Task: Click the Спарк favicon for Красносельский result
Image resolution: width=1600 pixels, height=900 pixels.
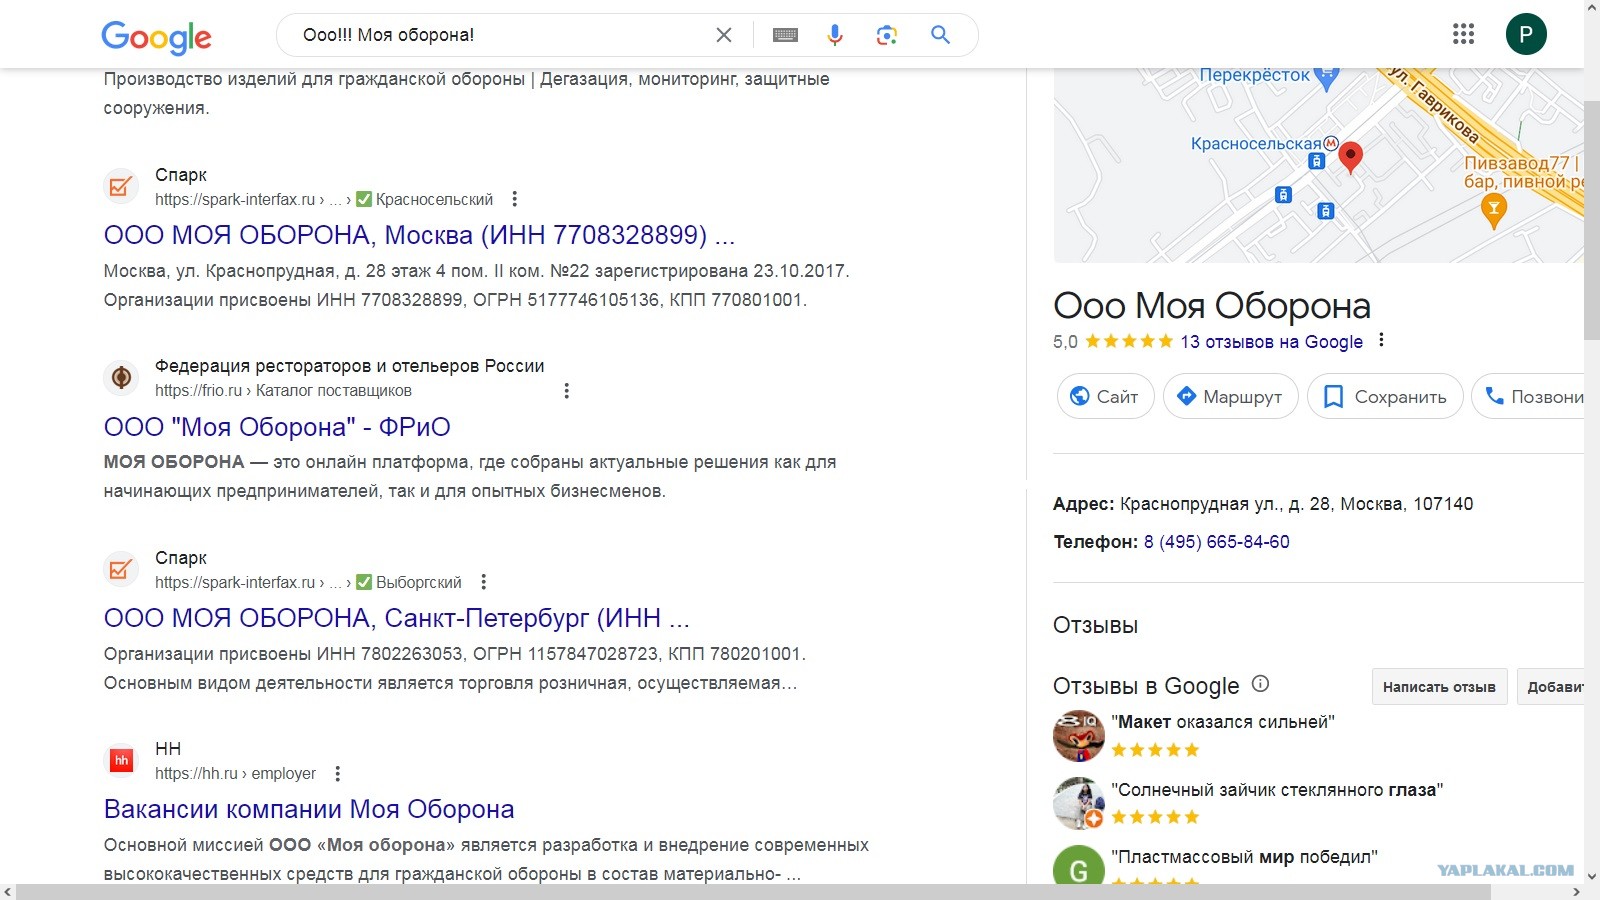Action: (x=121, y=187)
